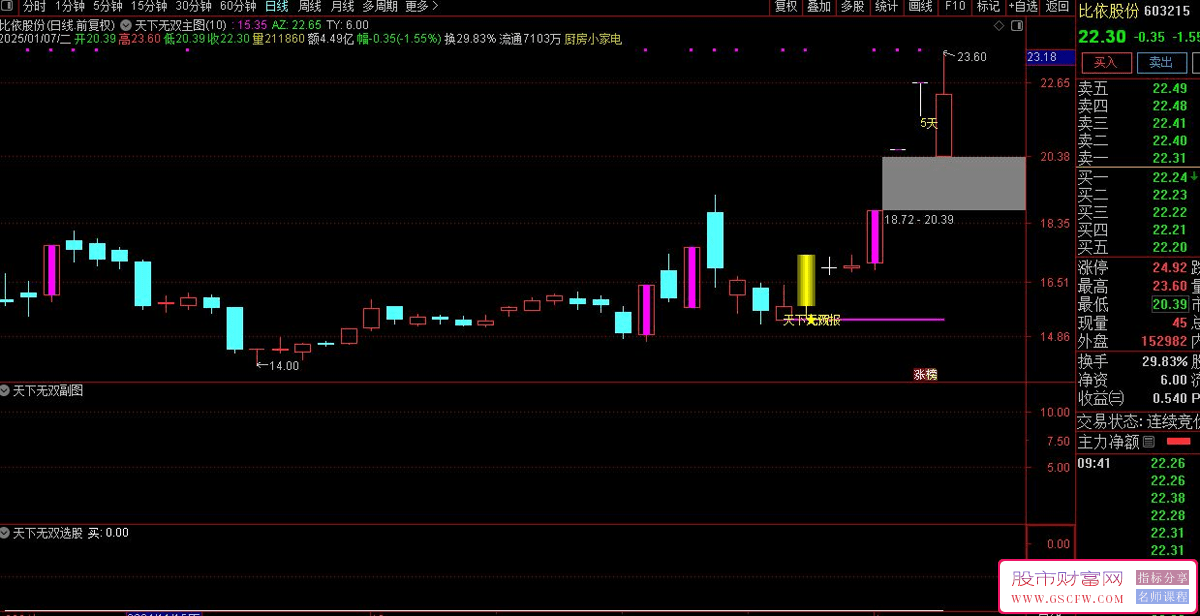1200x616 pixels.
Task: Click the 名师课程 banner button
Action: pos(1162,596)
